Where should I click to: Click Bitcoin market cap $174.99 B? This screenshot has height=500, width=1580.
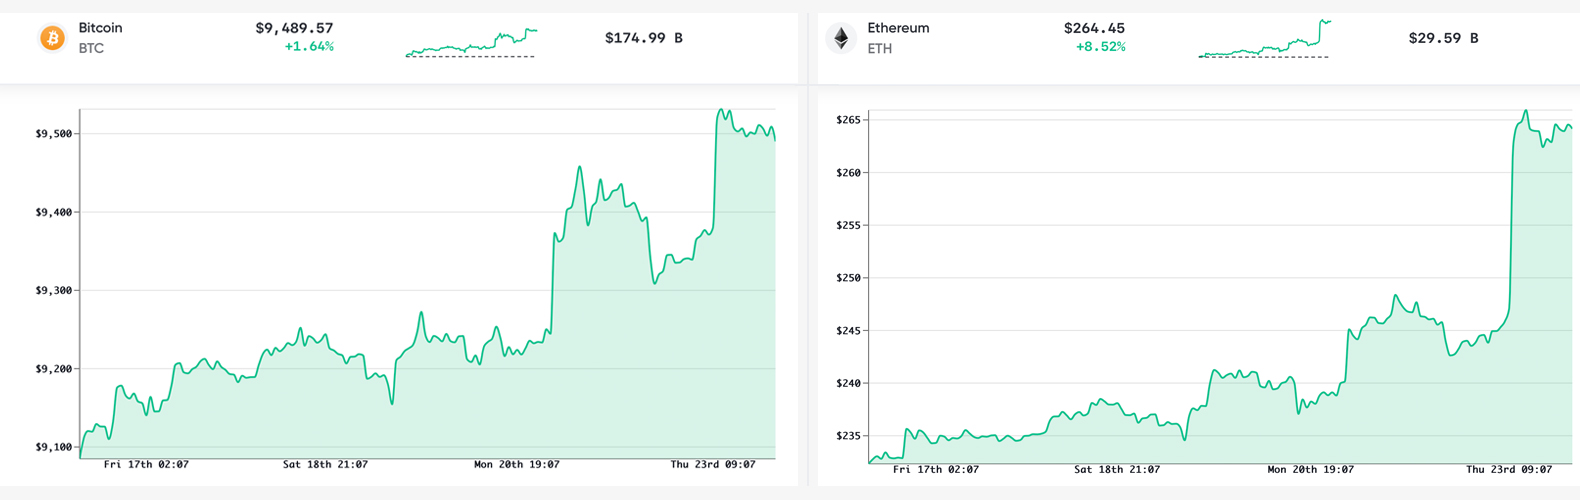[x=643, y=38]
